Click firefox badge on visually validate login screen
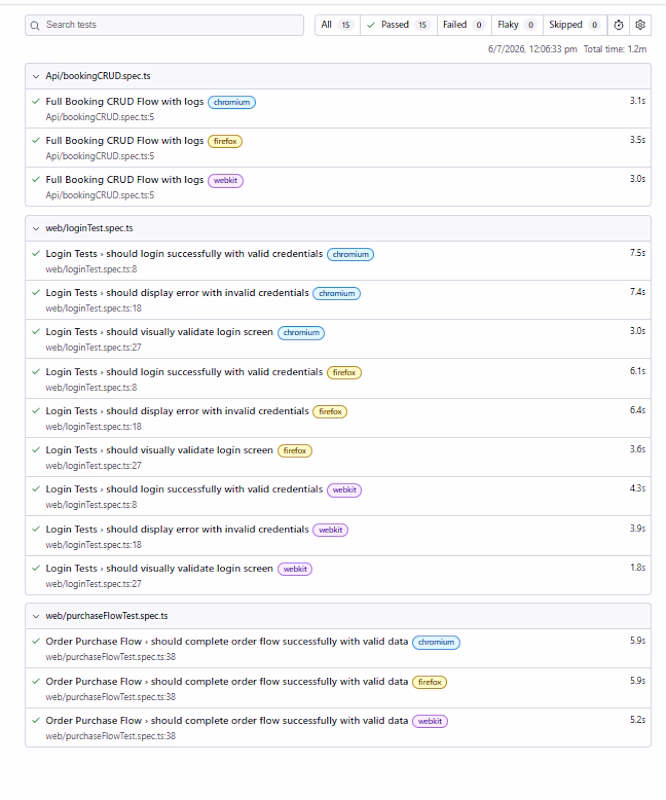666x800 pixels. click(294, 451)
